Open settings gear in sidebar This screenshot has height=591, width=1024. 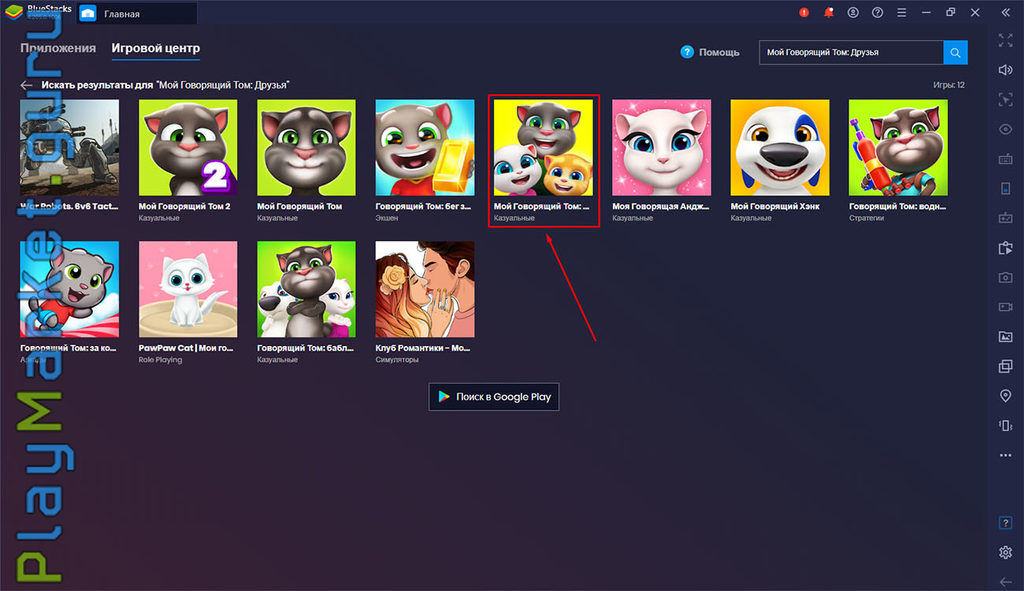[1006, 552]
